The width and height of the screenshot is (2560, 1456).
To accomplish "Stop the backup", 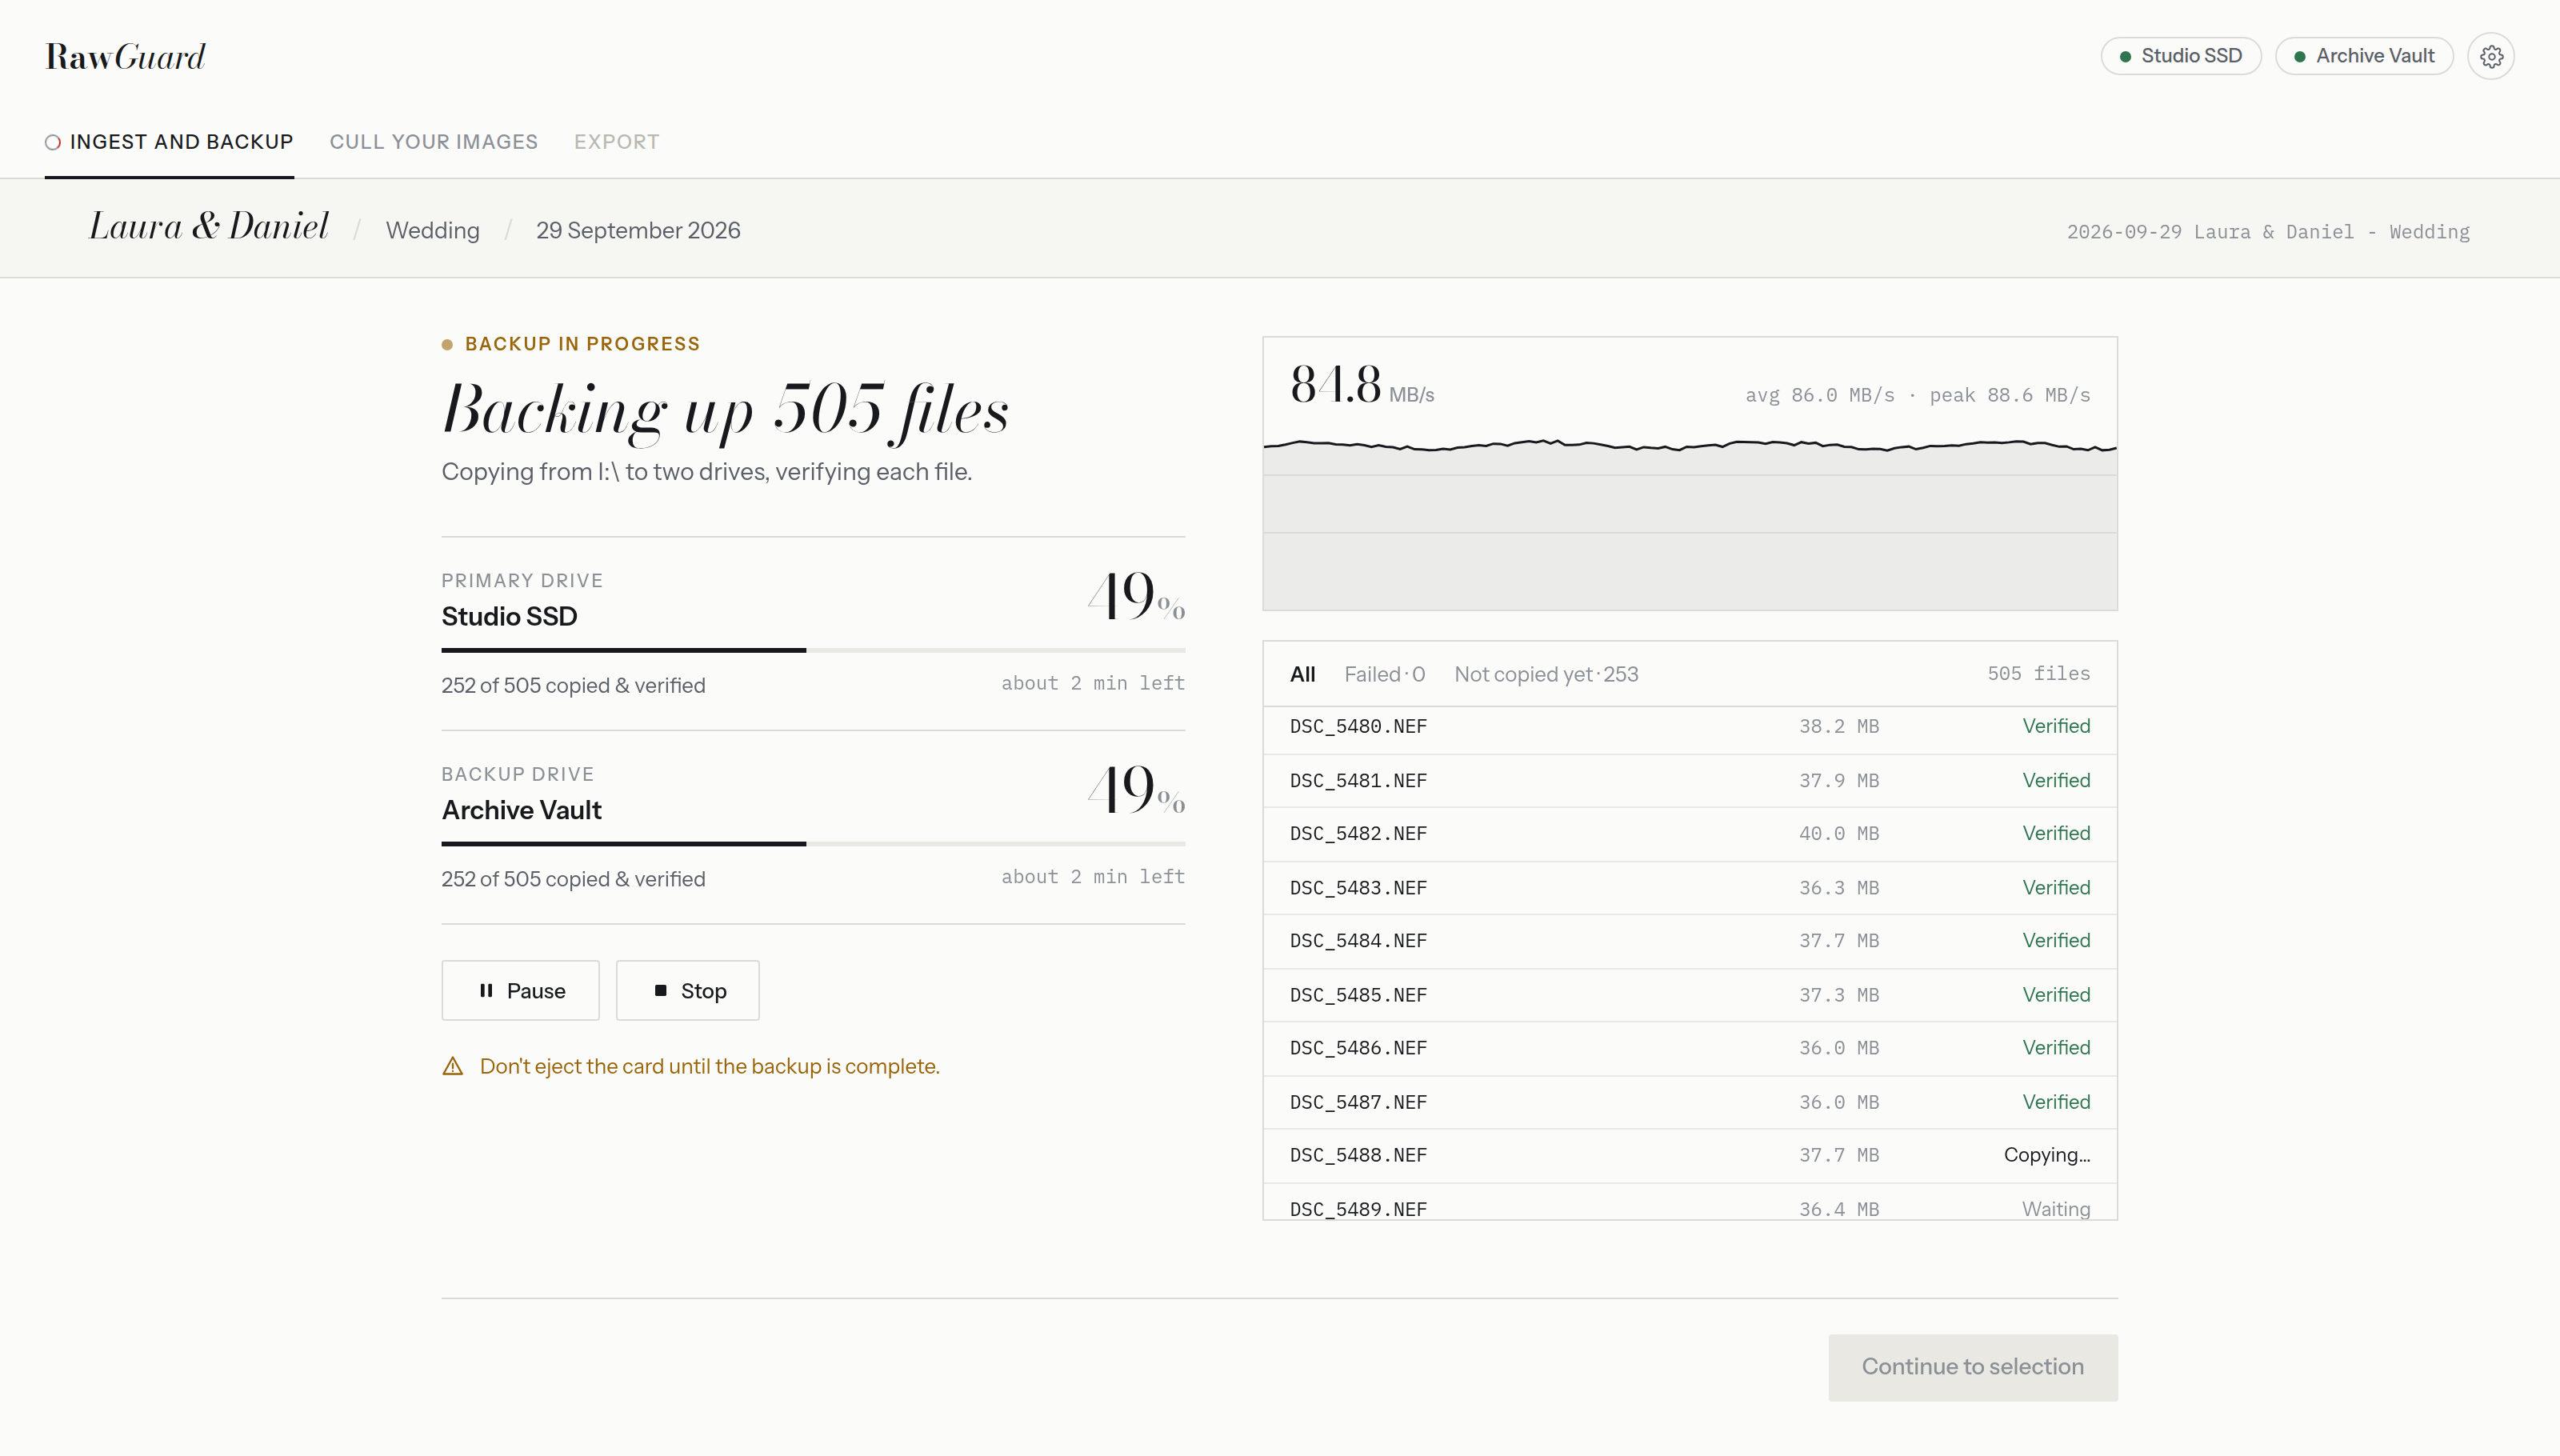I will pyautogui.click(x=687, y=990).
